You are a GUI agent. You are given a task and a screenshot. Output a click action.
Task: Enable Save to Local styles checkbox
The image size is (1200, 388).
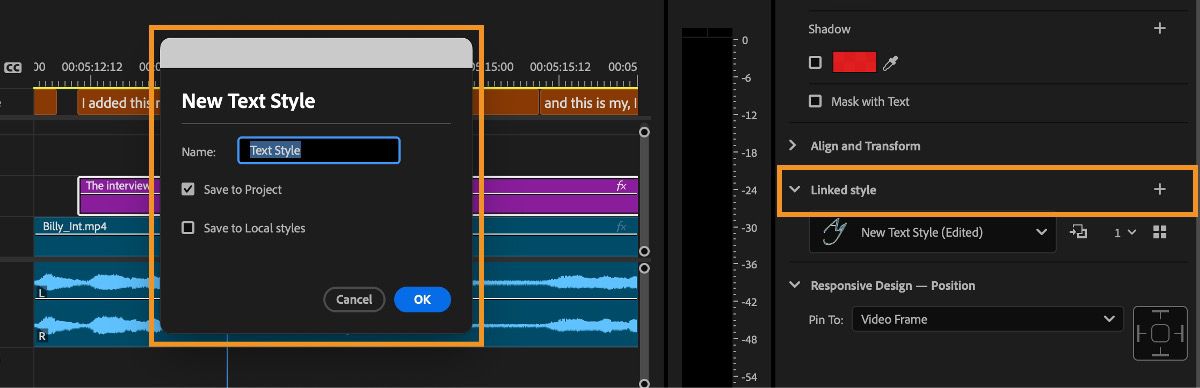[x=188, y=228]
